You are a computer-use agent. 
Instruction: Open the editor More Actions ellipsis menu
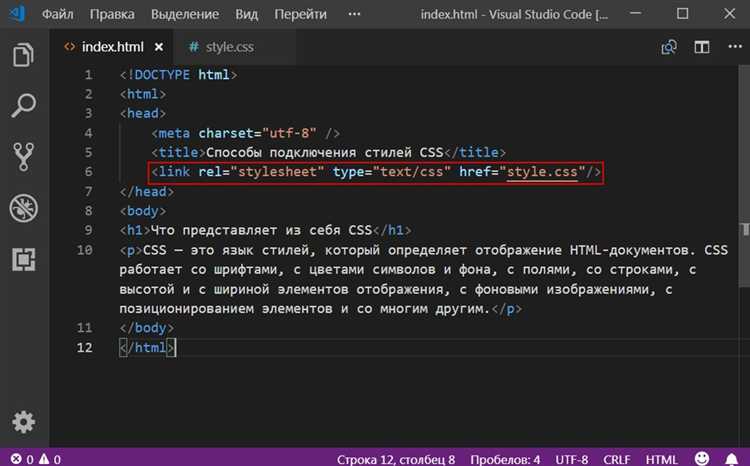(x=732, y=47)
